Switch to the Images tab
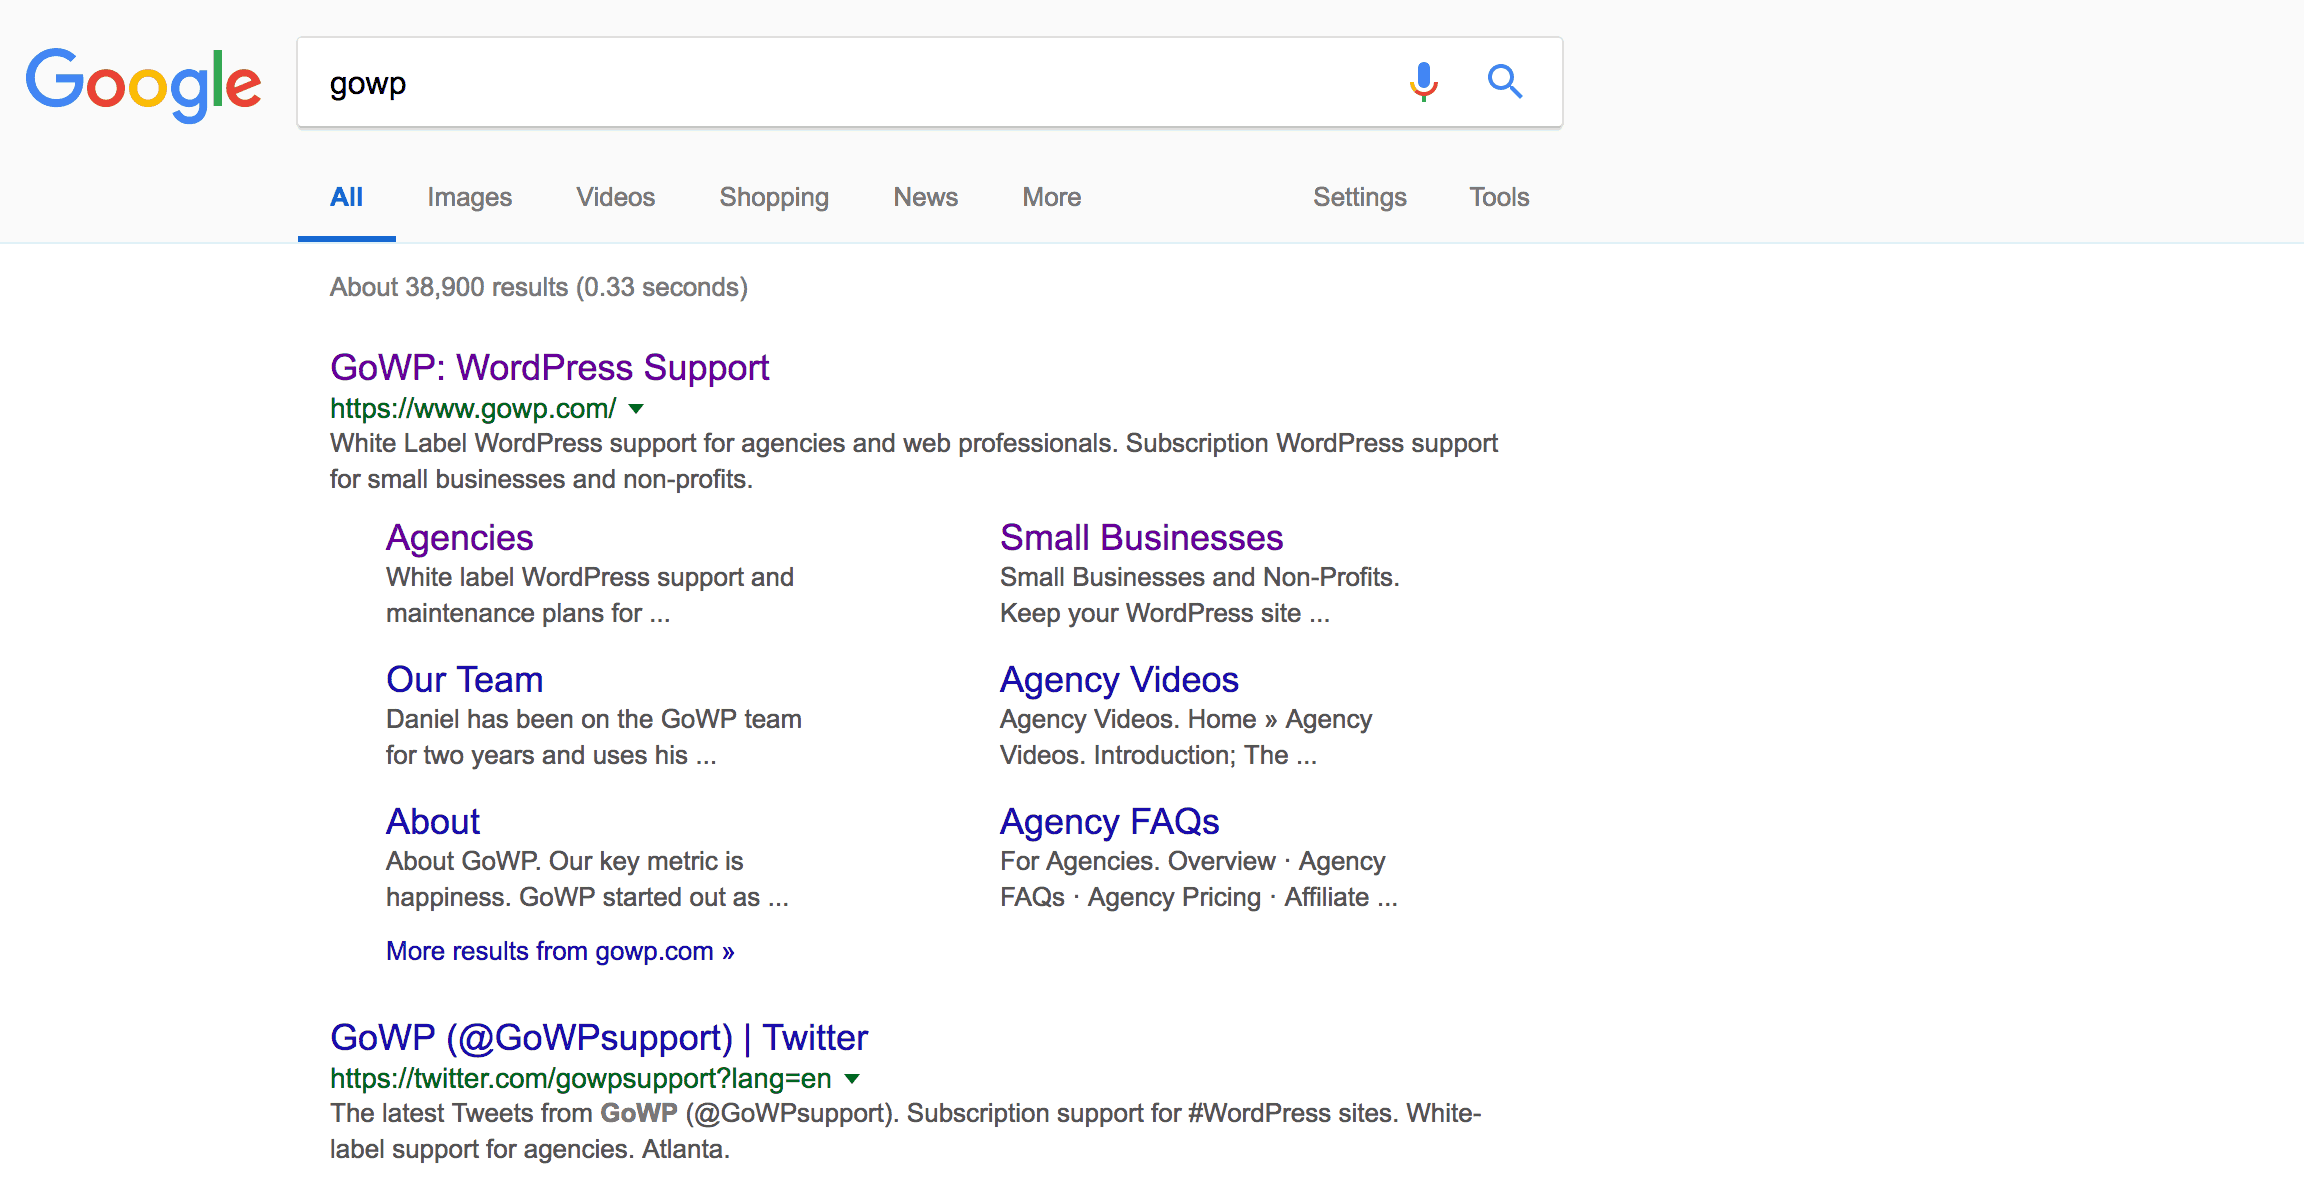Viewport: 2304px width, 1200px height. coord(469,197)
